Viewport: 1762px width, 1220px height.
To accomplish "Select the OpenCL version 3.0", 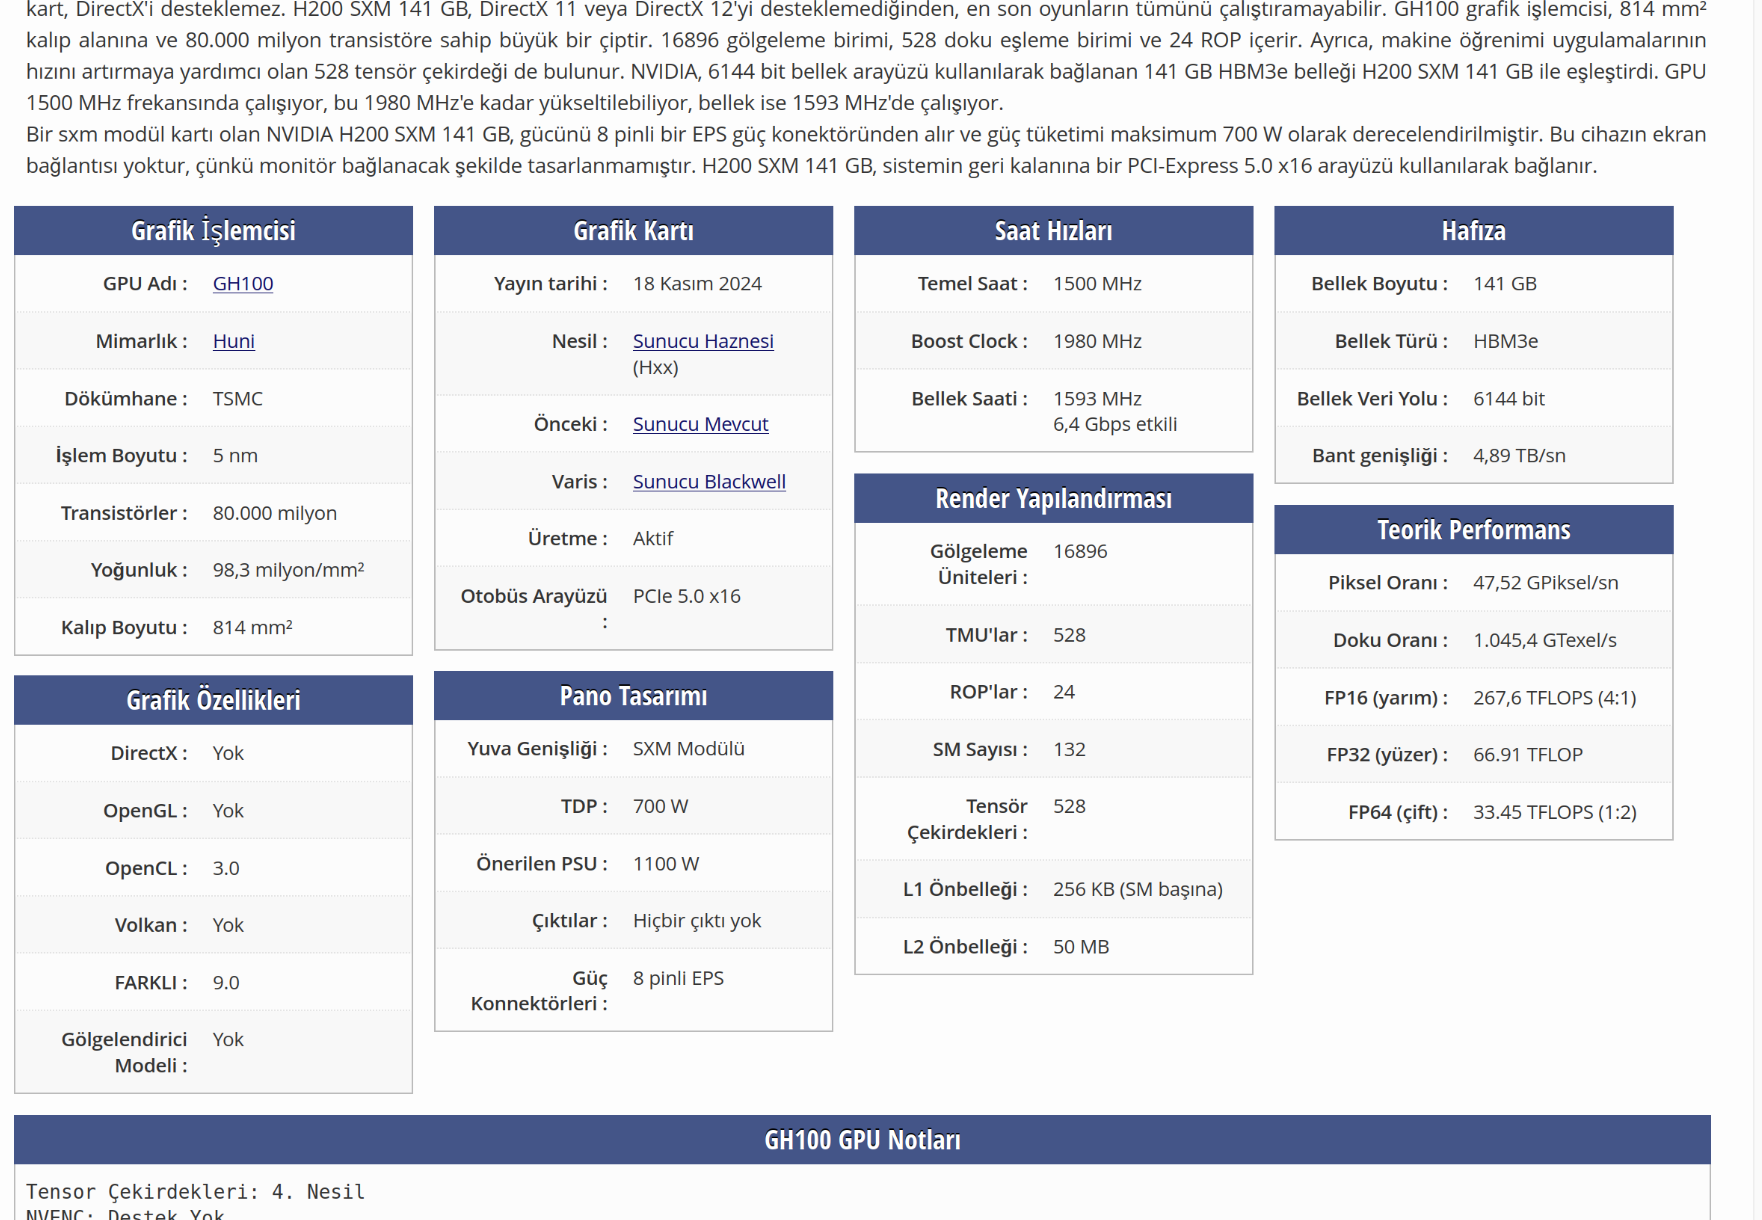I will (226, 869).
